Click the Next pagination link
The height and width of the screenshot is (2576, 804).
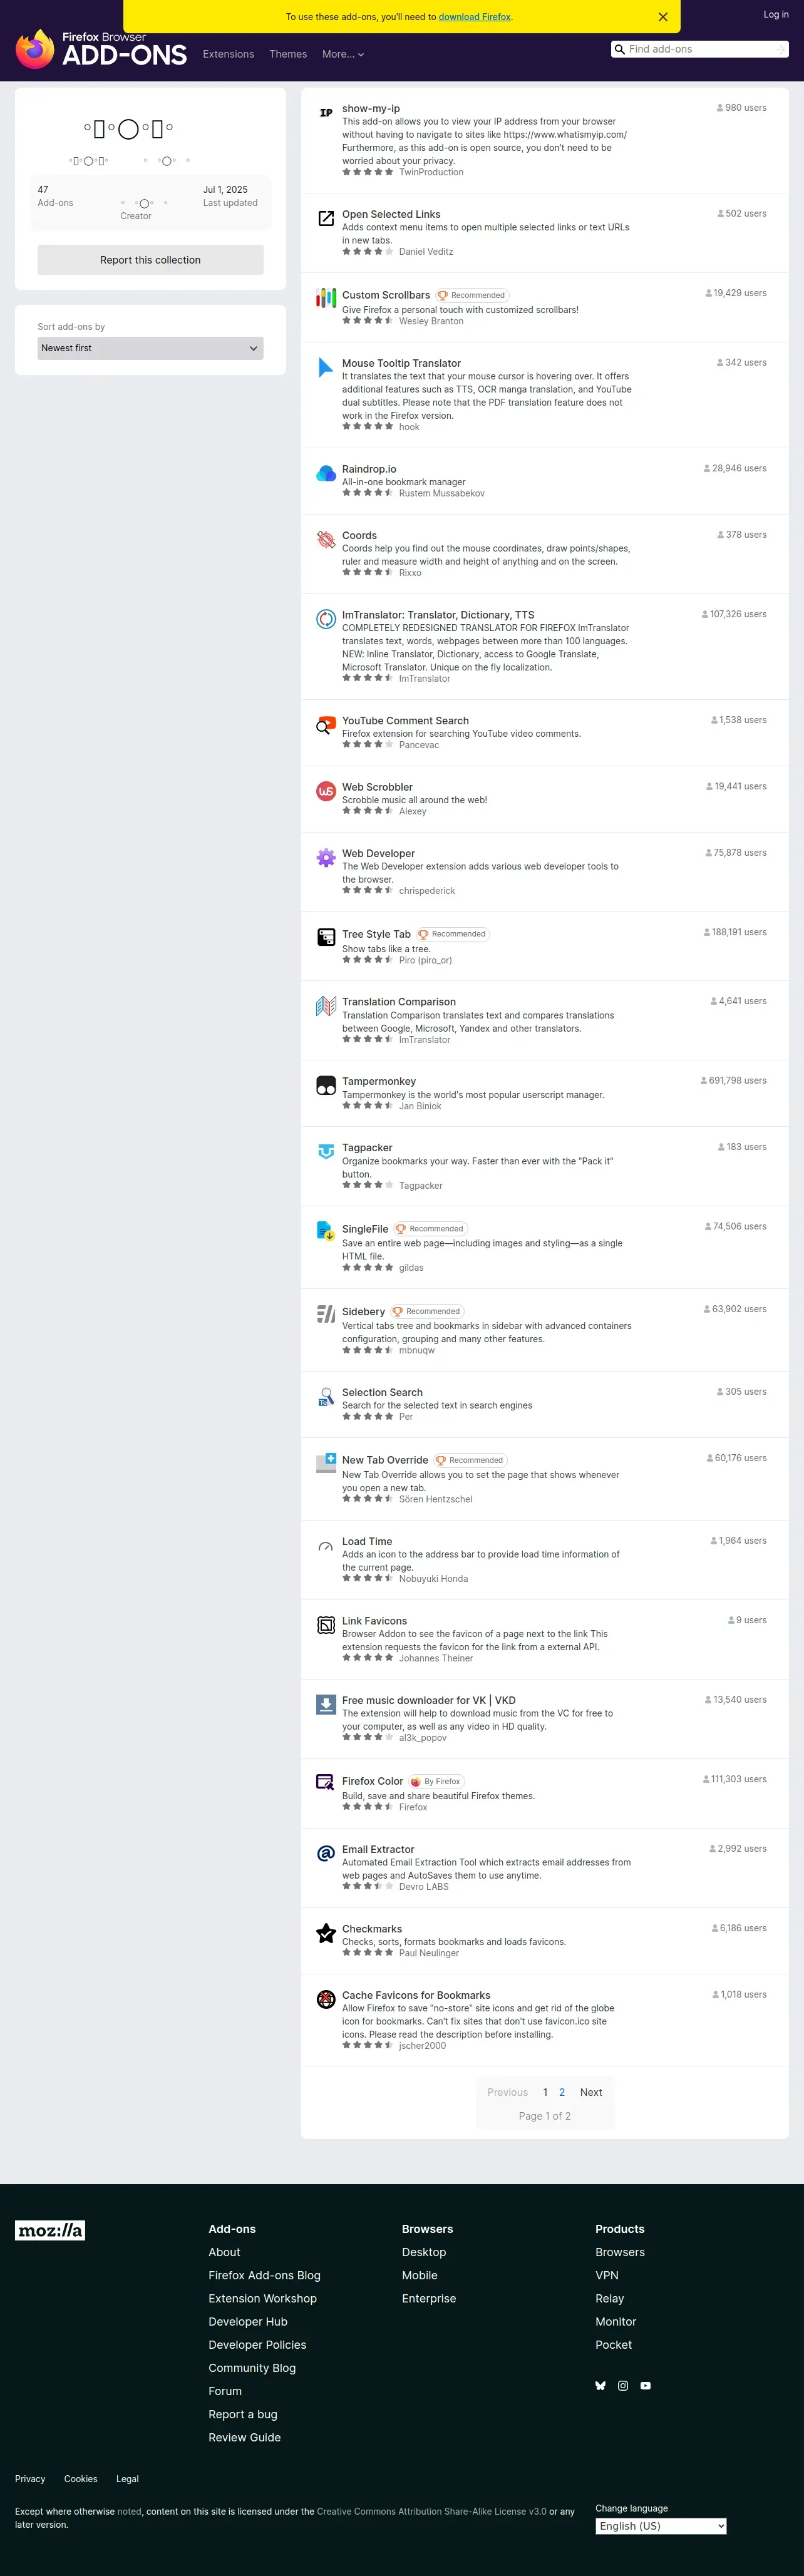coord(591,2092)
